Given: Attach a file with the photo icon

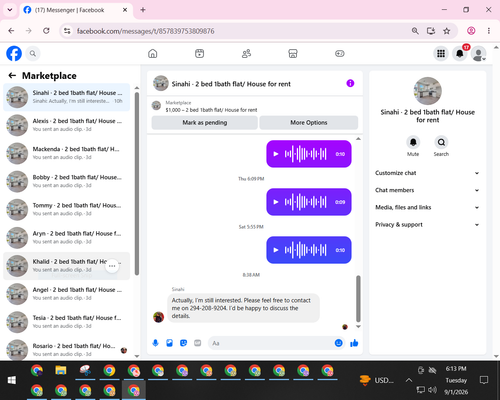Looking at the screenshot, I should [x=169, y=343].
